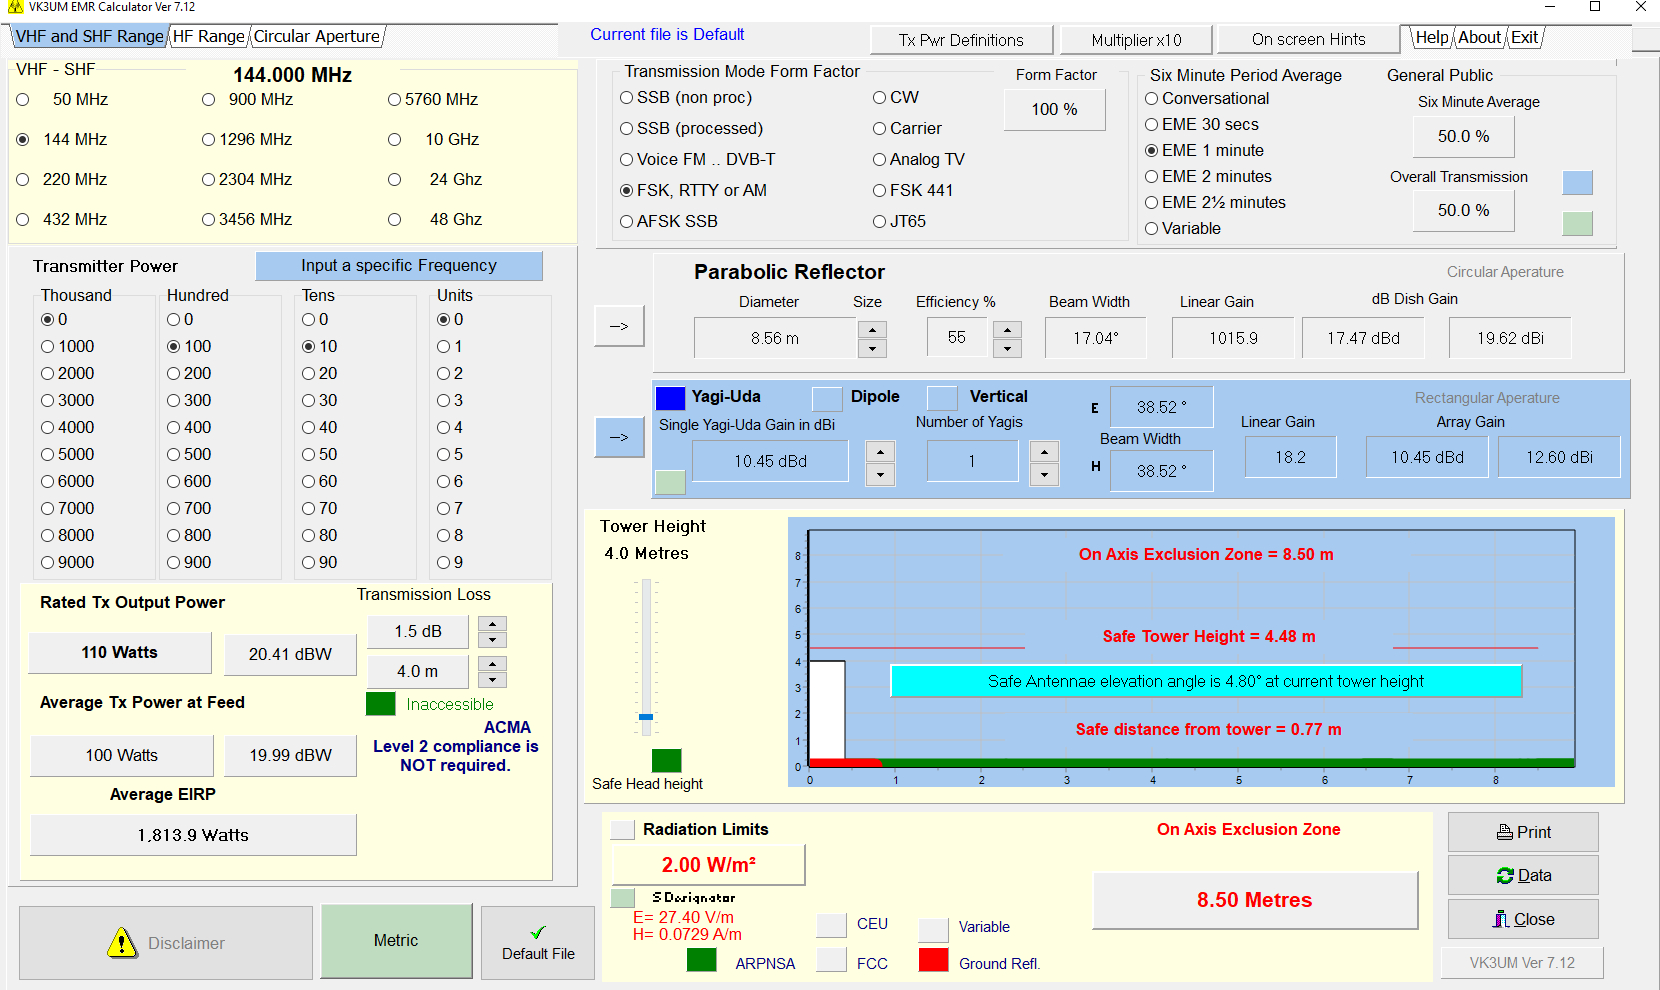The width and height of the screenshot is (1660, 990).
Task: Choose CW transmission mode
Action: point(878,97)
